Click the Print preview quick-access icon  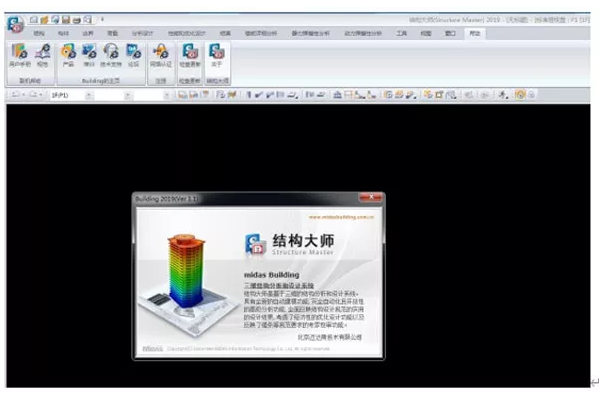88,19
